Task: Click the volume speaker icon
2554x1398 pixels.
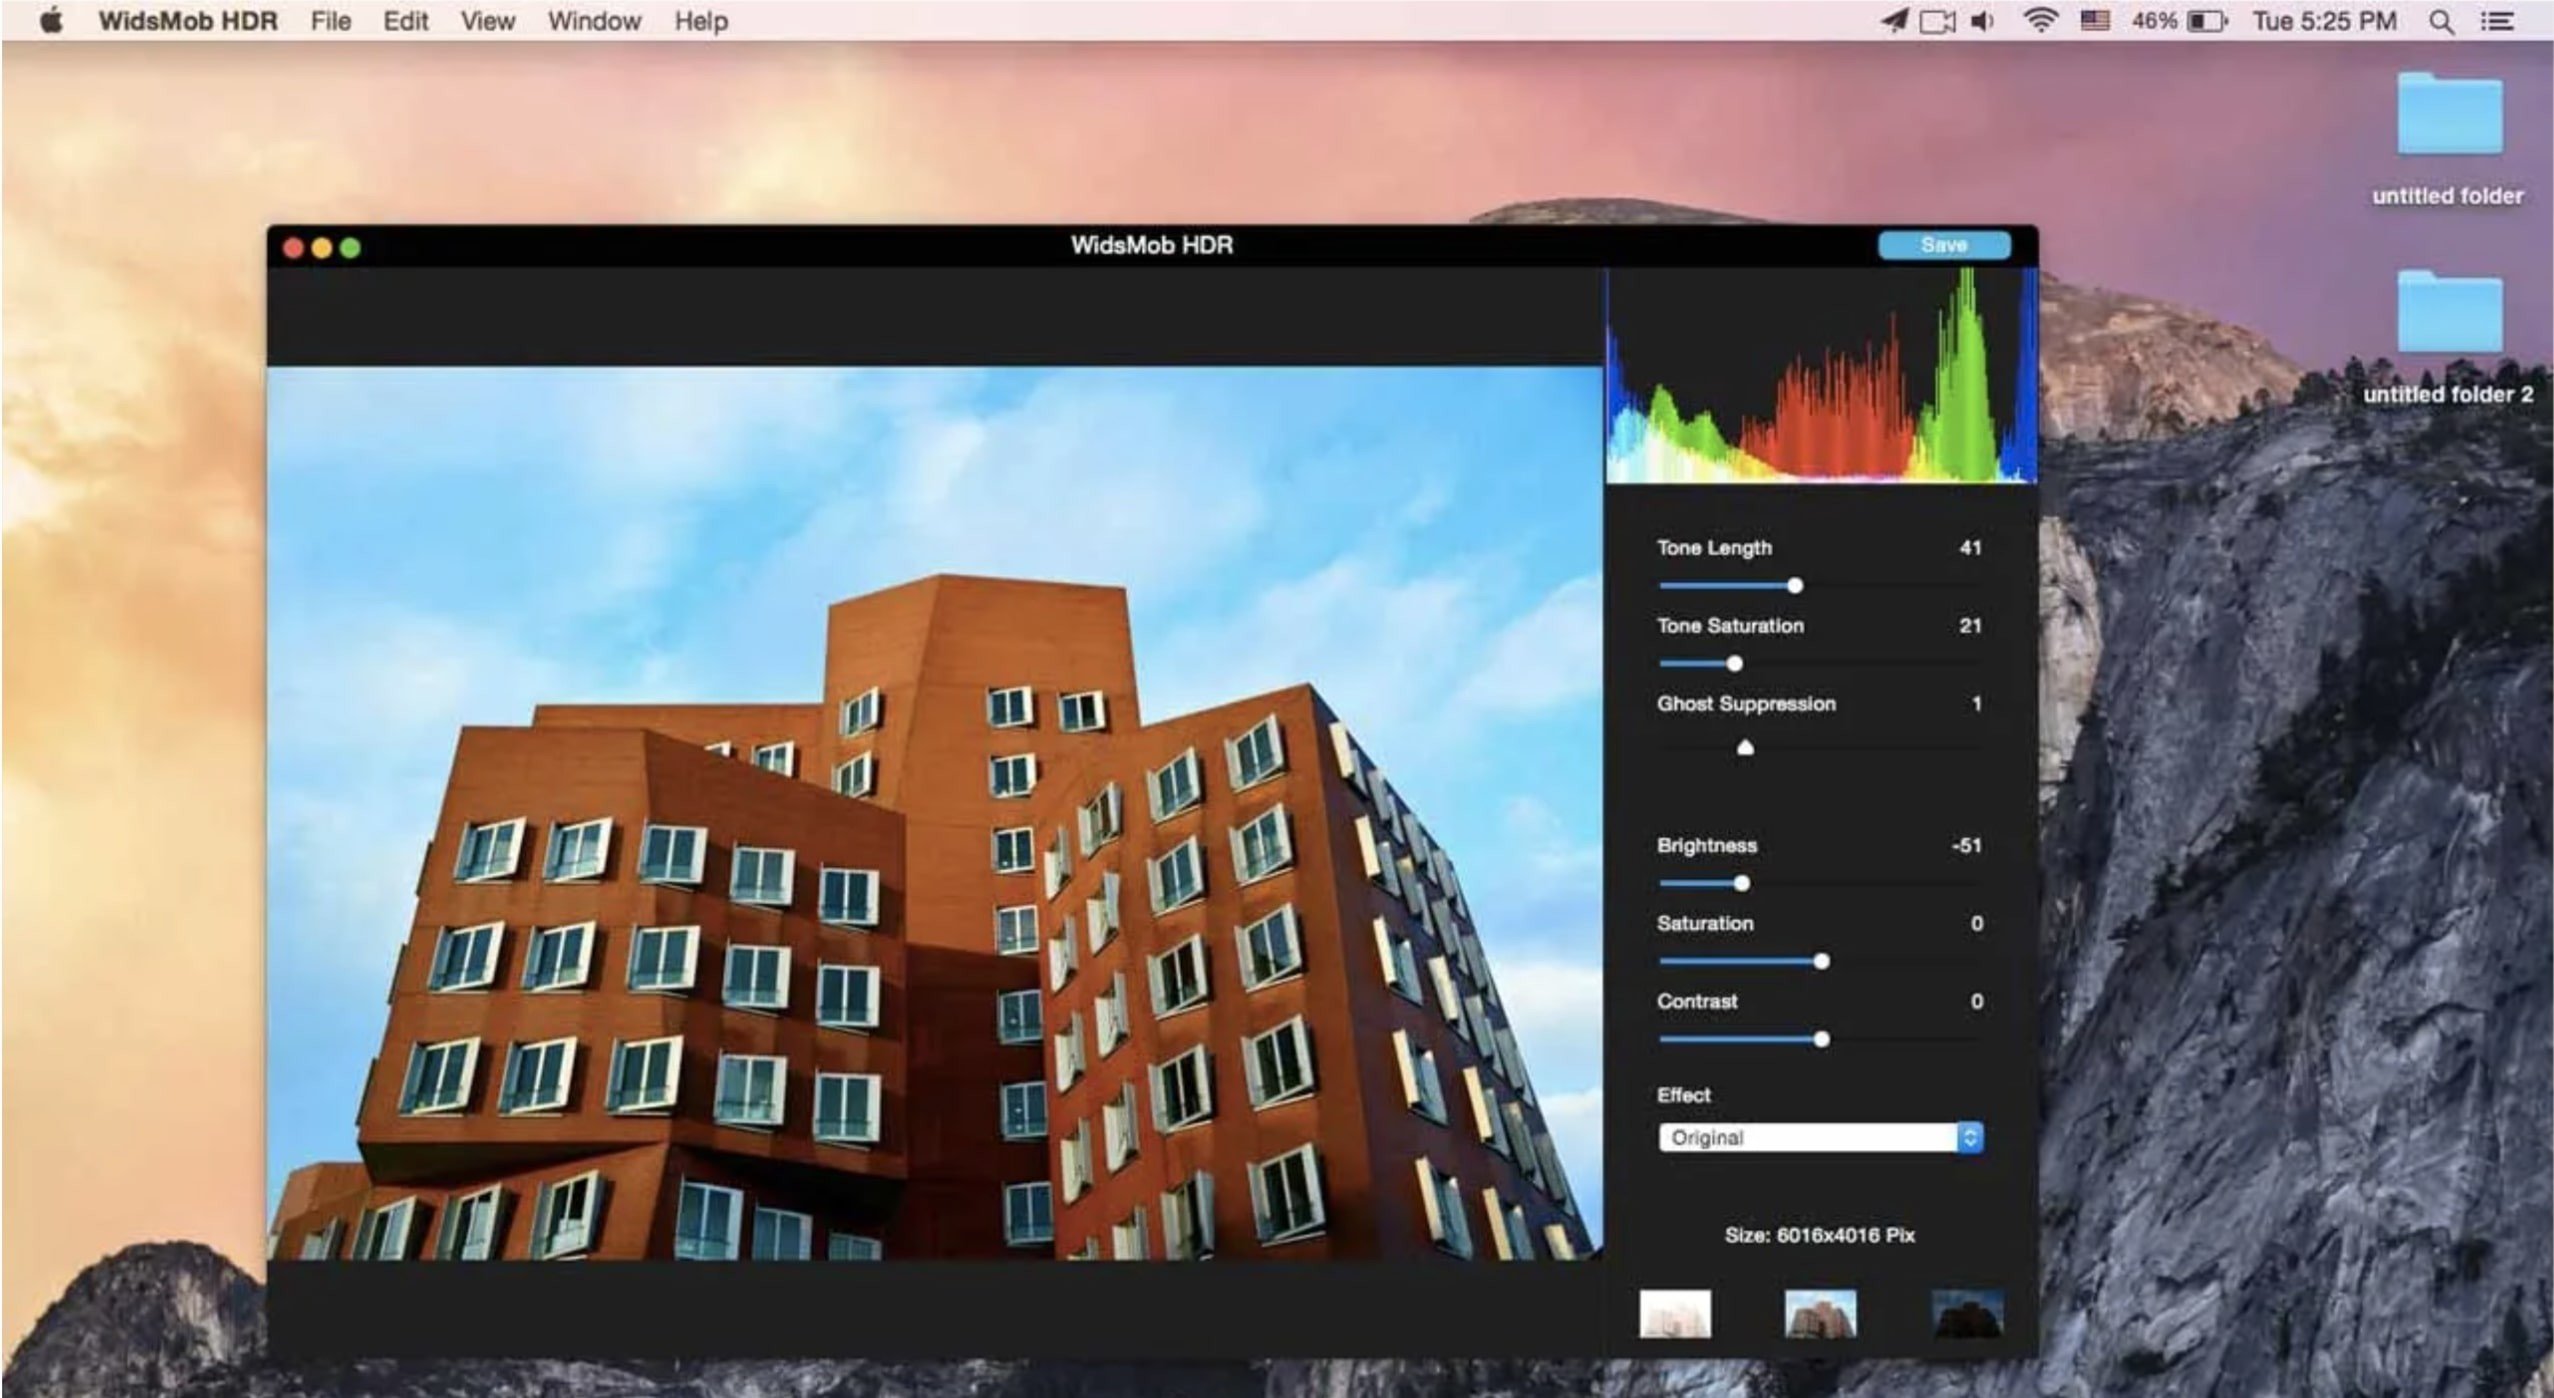Action: (x=1982, y=21)
